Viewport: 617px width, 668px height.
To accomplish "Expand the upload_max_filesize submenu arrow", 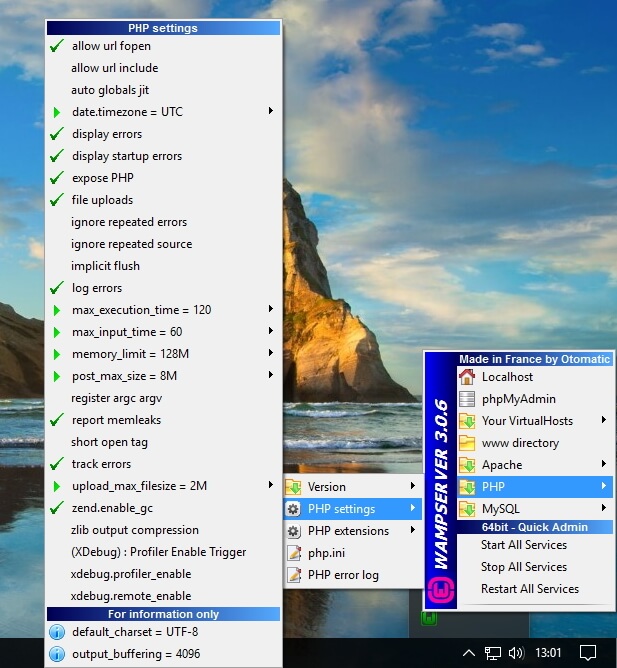I will click(271, 485).
